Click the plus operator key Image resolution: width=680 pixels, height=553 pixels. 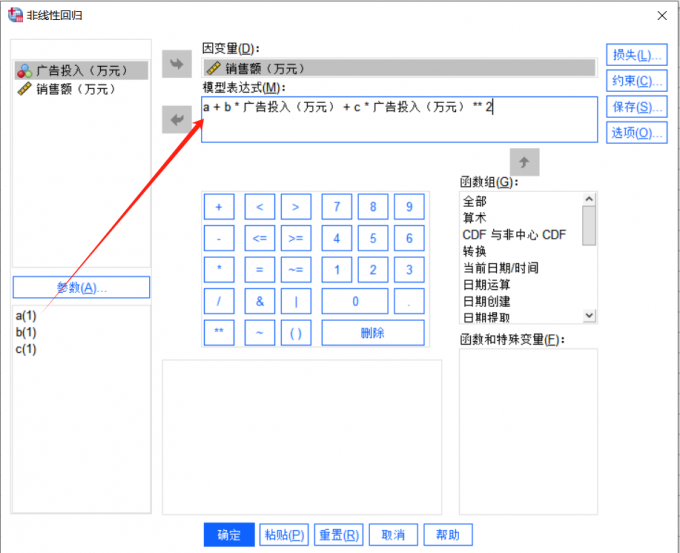[x=219, y=207]
